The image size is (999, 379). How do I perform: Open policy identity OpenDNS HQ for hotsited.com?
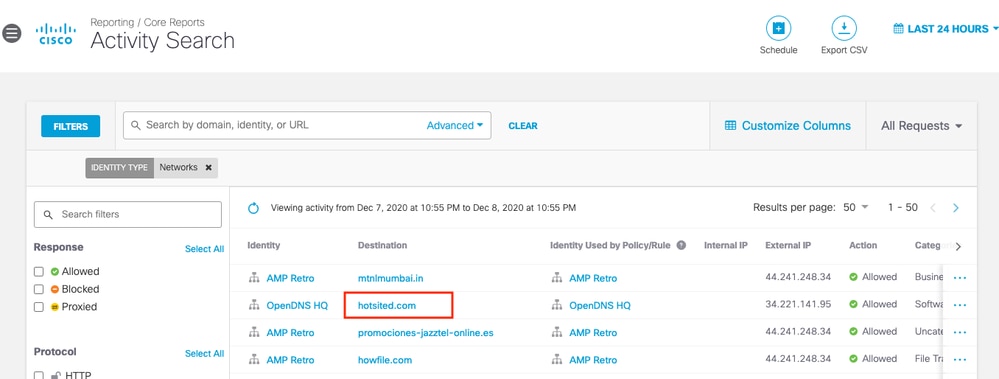coord(600,306)
